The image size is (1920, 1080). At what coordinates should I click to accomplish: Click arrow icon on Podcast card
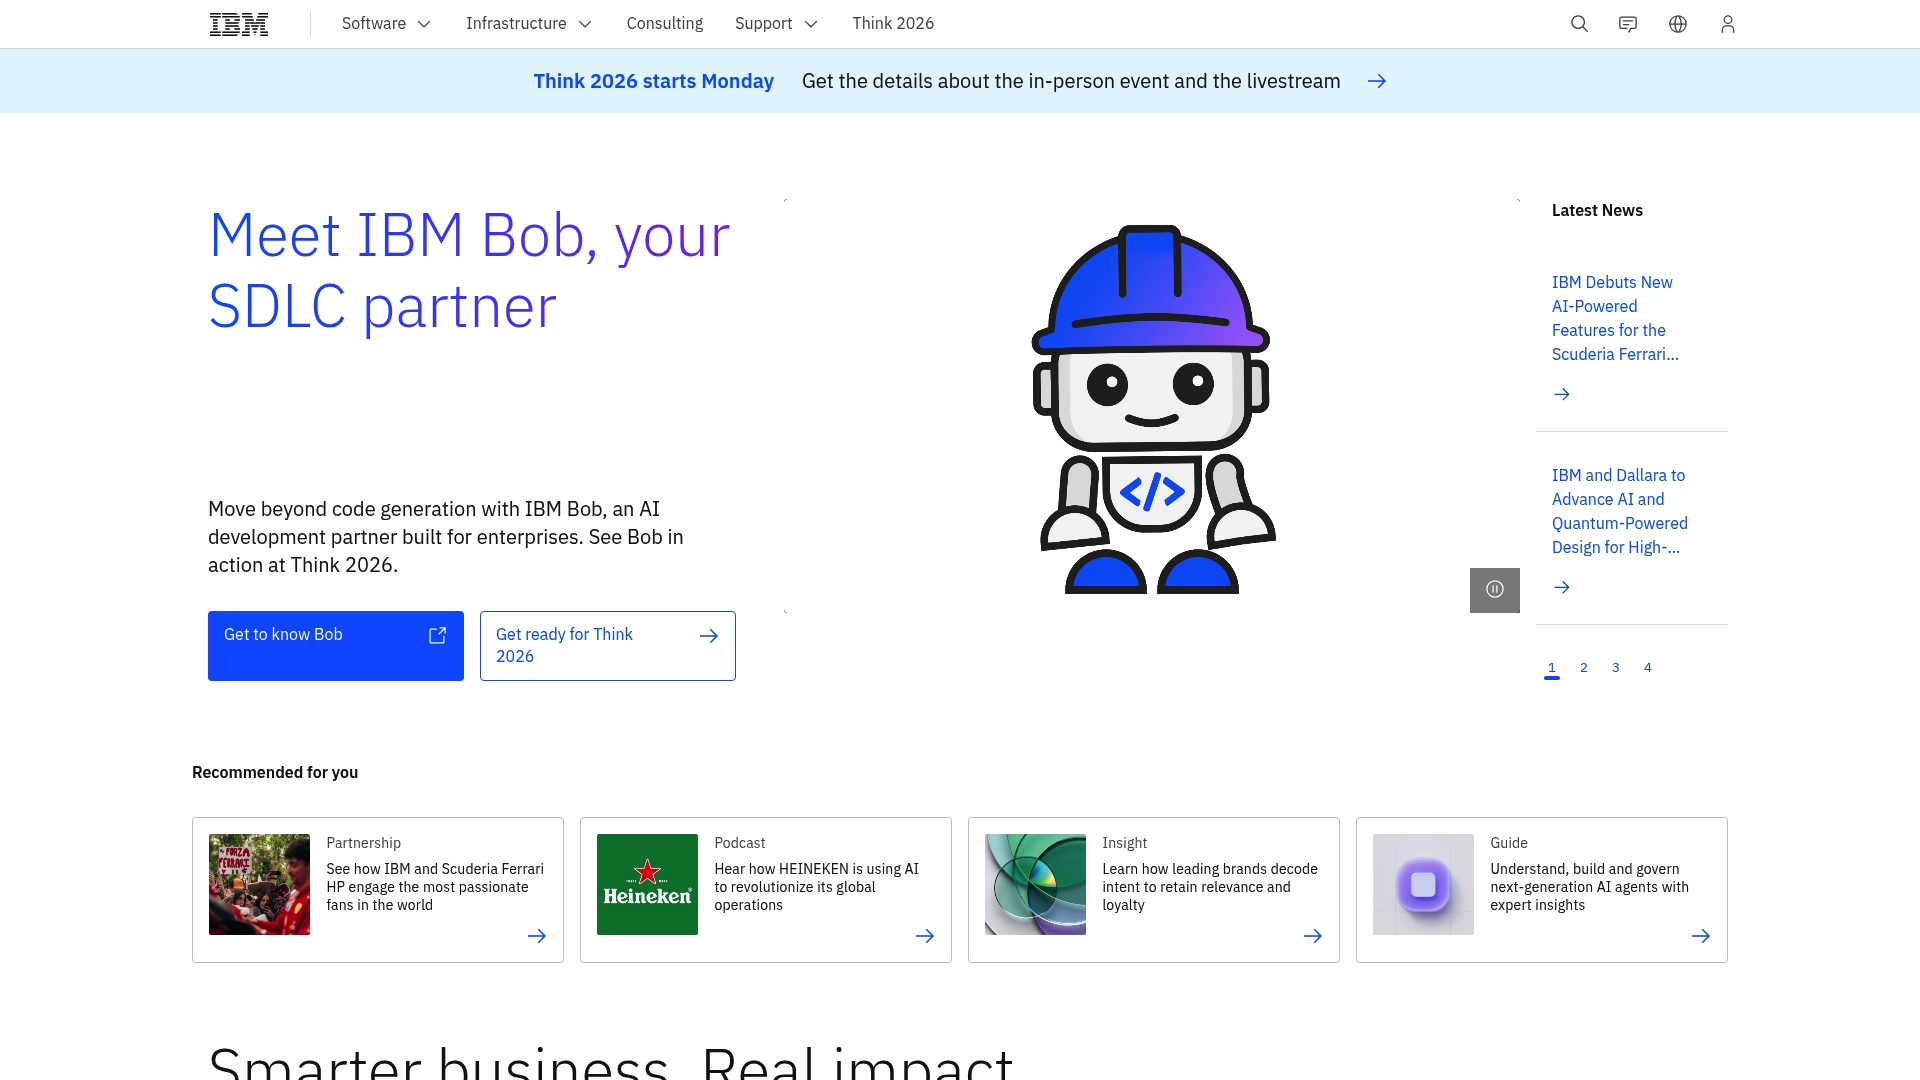coord(925,936)
